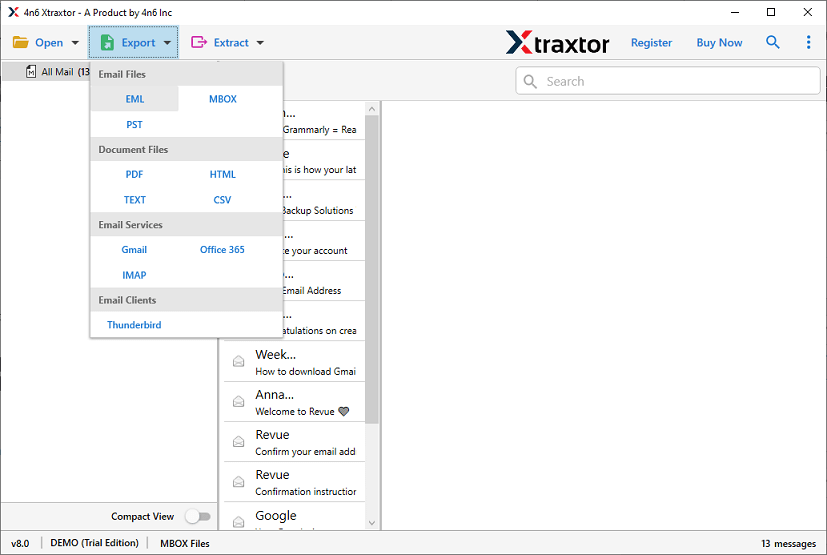The height and width of the screenshot is (555, 827).
Task: Click MBOX Files status bar entry
Action: pos(185,543)
